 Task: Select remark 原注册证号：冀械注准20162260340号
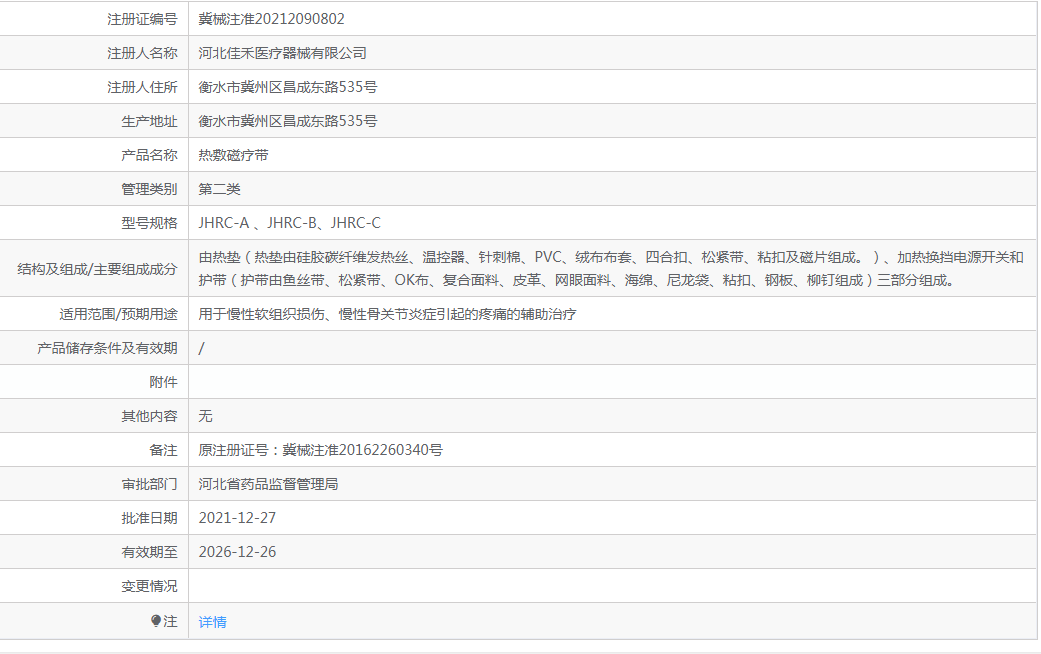[x=321, y=450]
